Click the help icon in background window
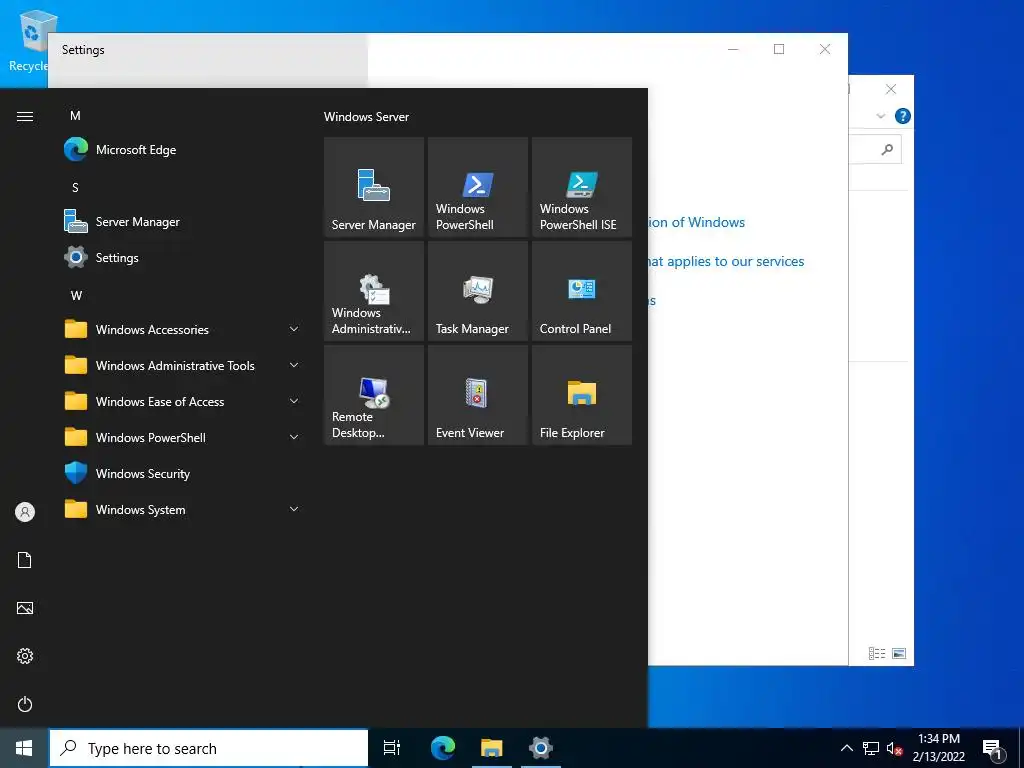1024x768 pixels. pyautogui.click(x=903, y=116)
